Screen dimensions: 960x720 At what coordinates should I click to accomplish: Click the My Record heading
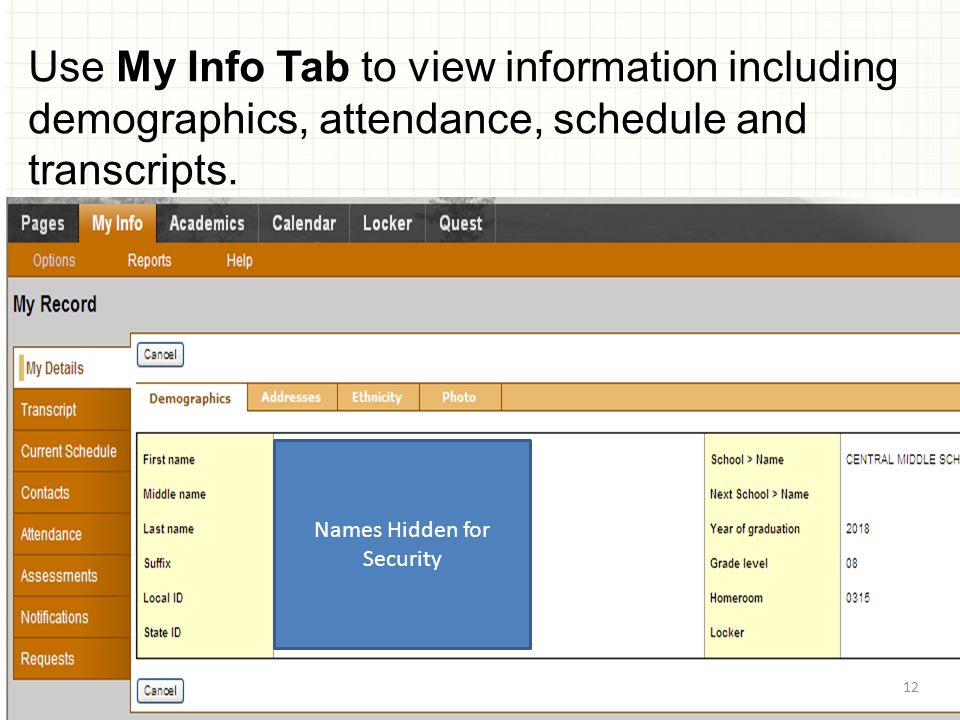[x=55, y=304]
